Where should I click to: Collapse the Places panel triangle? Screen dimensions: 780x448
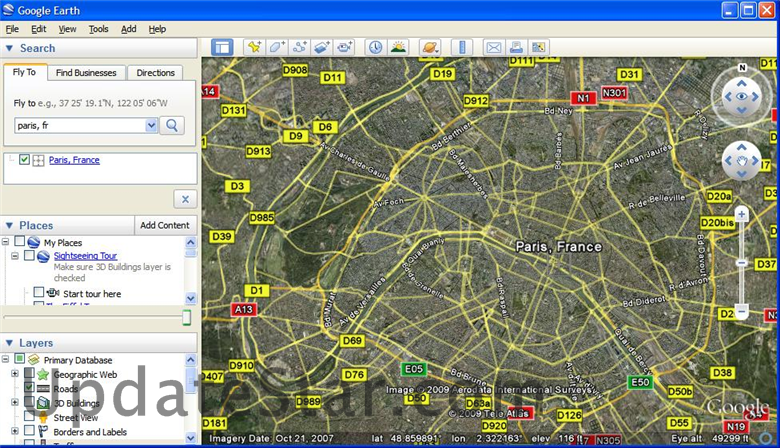point(9,225)
